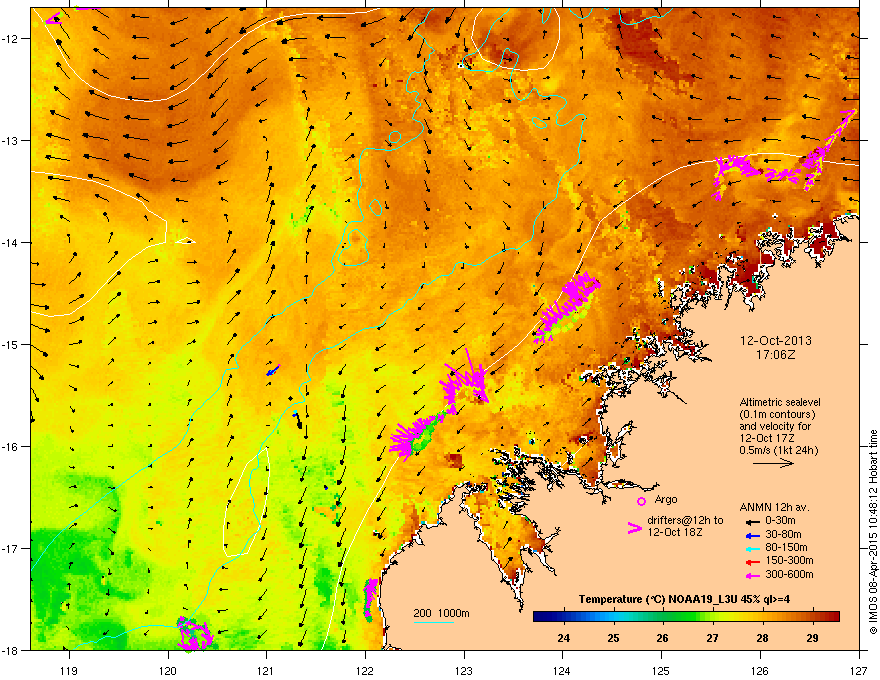Click the longitude axis label 119
Image resolution: width=880 pixels, height=680 pixels.
pos(69,670)
